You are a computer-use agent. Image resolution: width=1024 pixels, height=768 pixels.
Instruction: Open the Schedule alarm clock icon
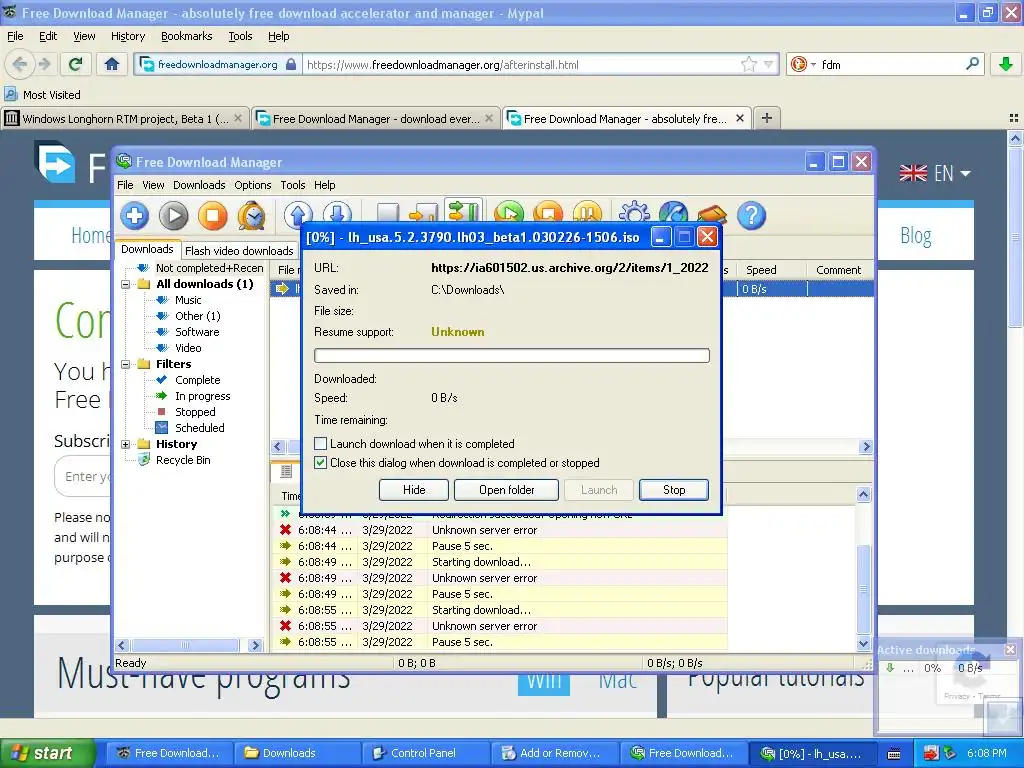pyautogui.click(x=251, y=216)
